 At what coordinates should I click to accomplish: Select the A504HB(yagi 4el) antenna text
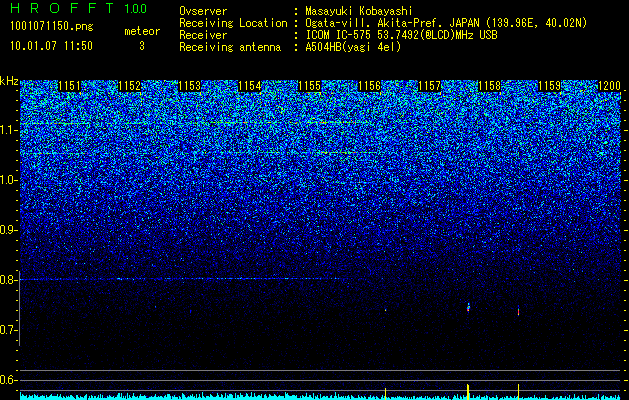click(x=353, y=47)
